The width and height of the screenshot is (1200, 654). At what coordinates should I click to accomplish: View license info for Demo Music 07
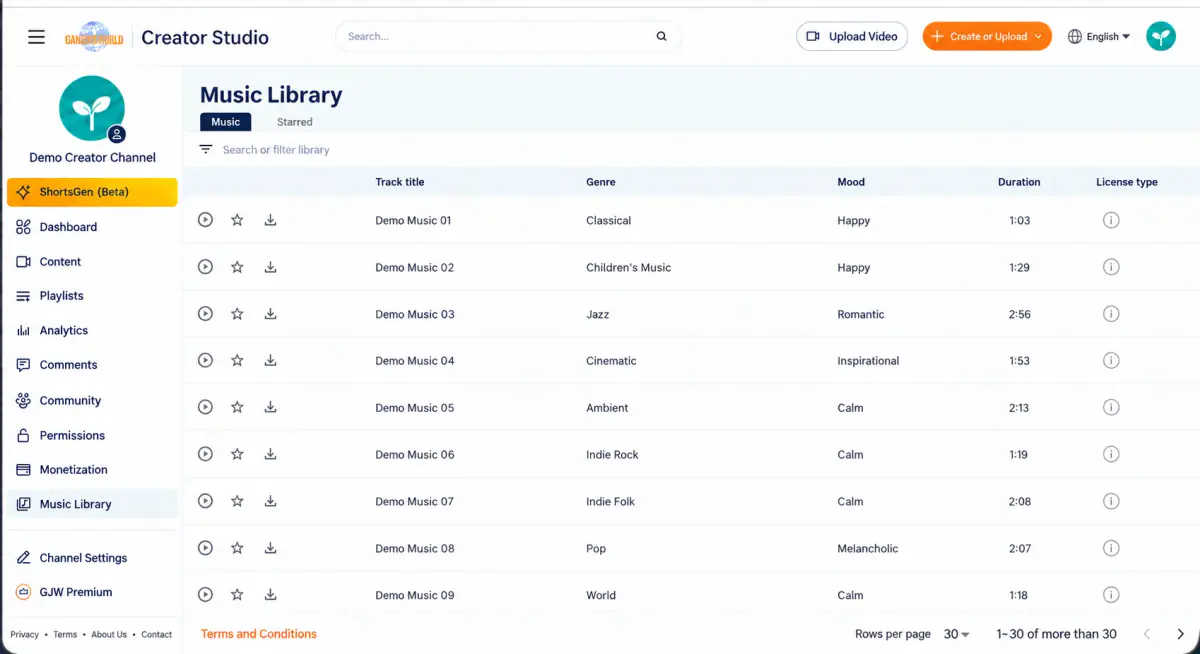(1110, 501)
